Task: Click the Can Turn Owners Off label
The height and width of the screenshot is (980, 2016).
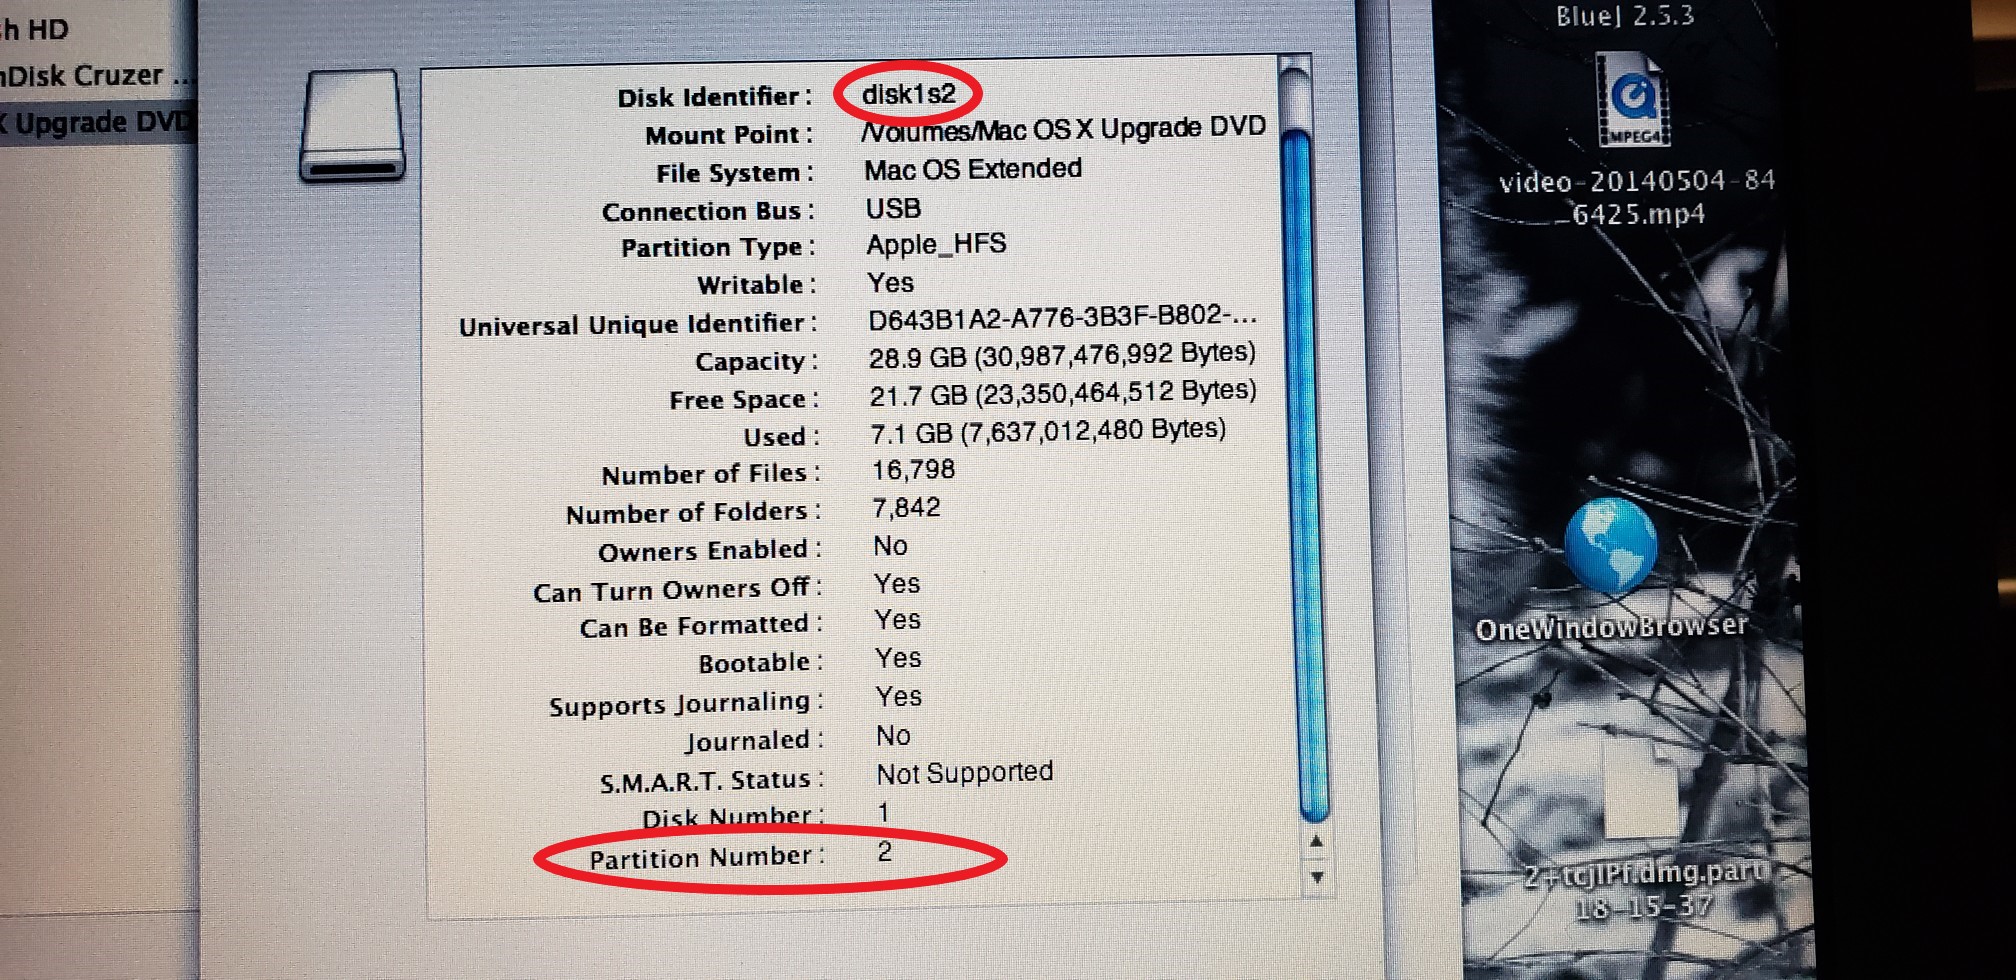Action: click(678, 590)
